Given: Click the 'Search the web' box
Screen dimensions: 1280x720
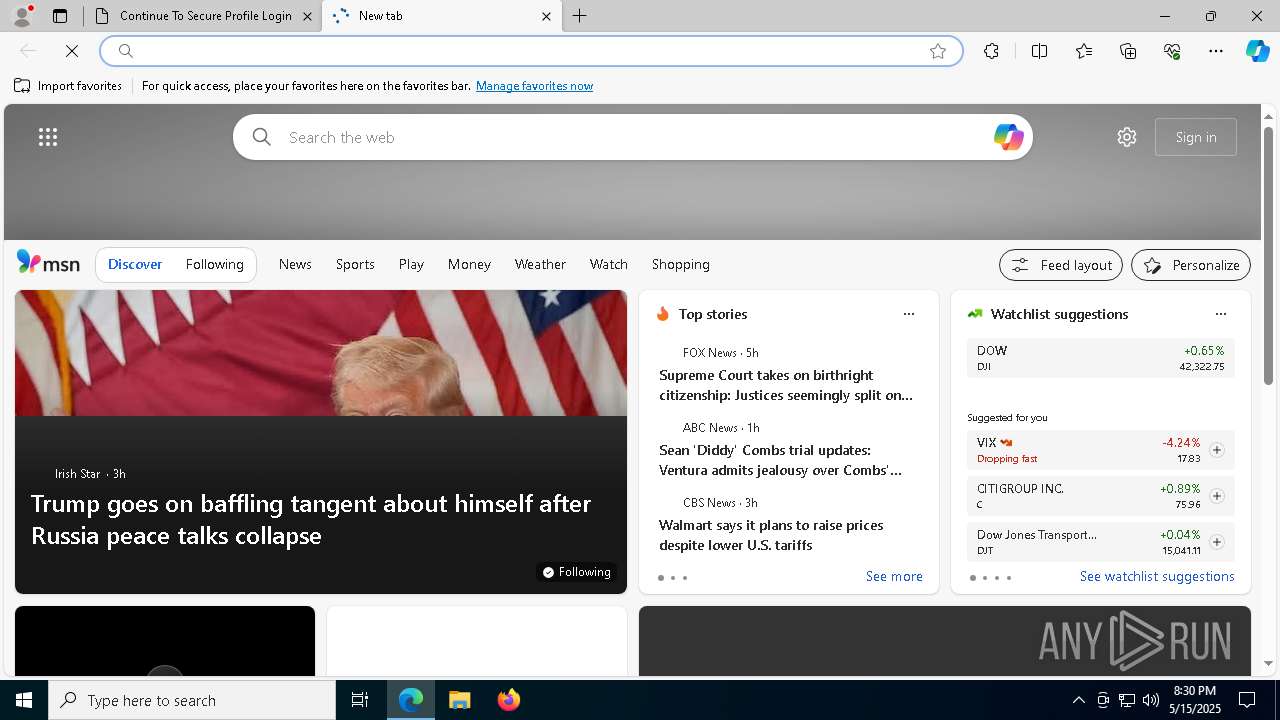Looking at the screenshot, I should (632, 137).
